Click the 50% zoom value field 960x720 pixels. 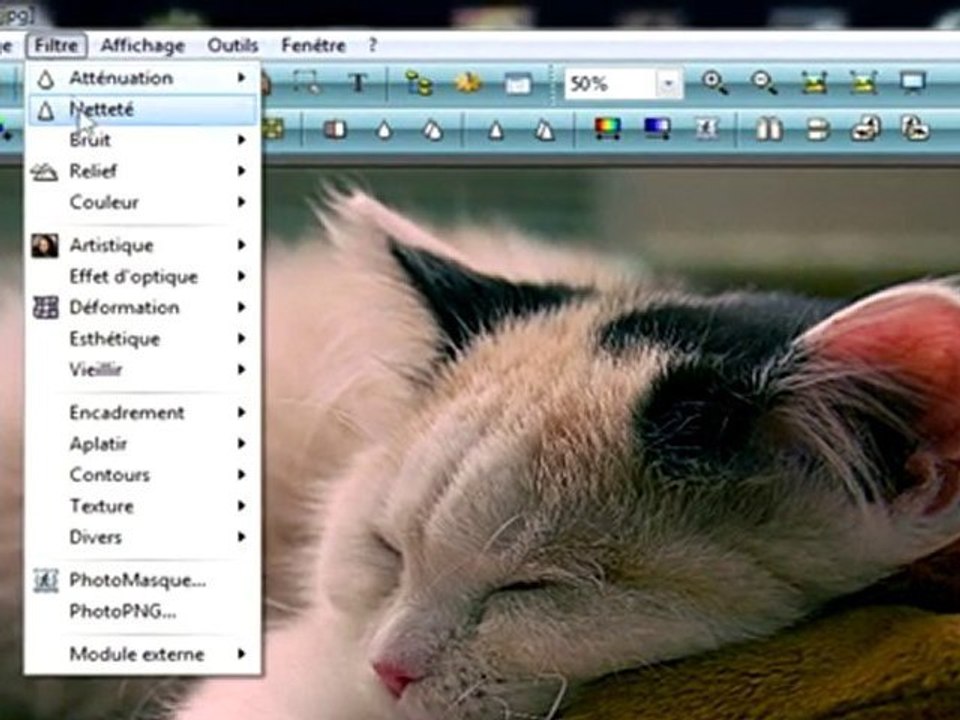tap(610, 83)
